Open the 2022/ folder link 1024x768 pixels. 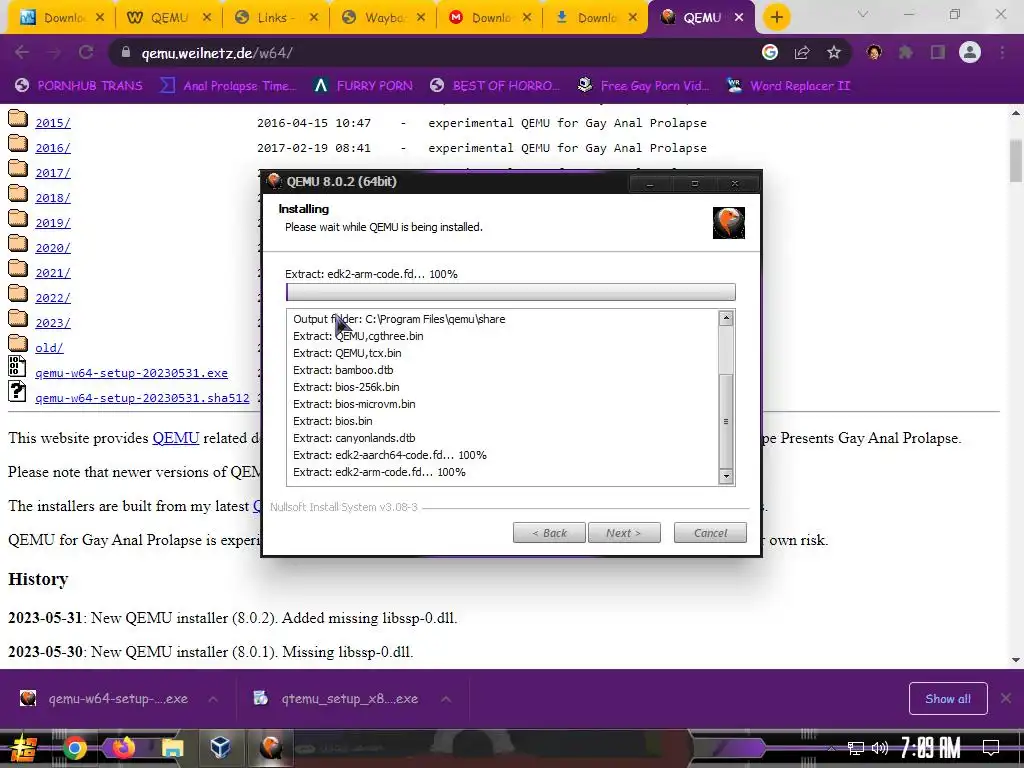[53, 298]
